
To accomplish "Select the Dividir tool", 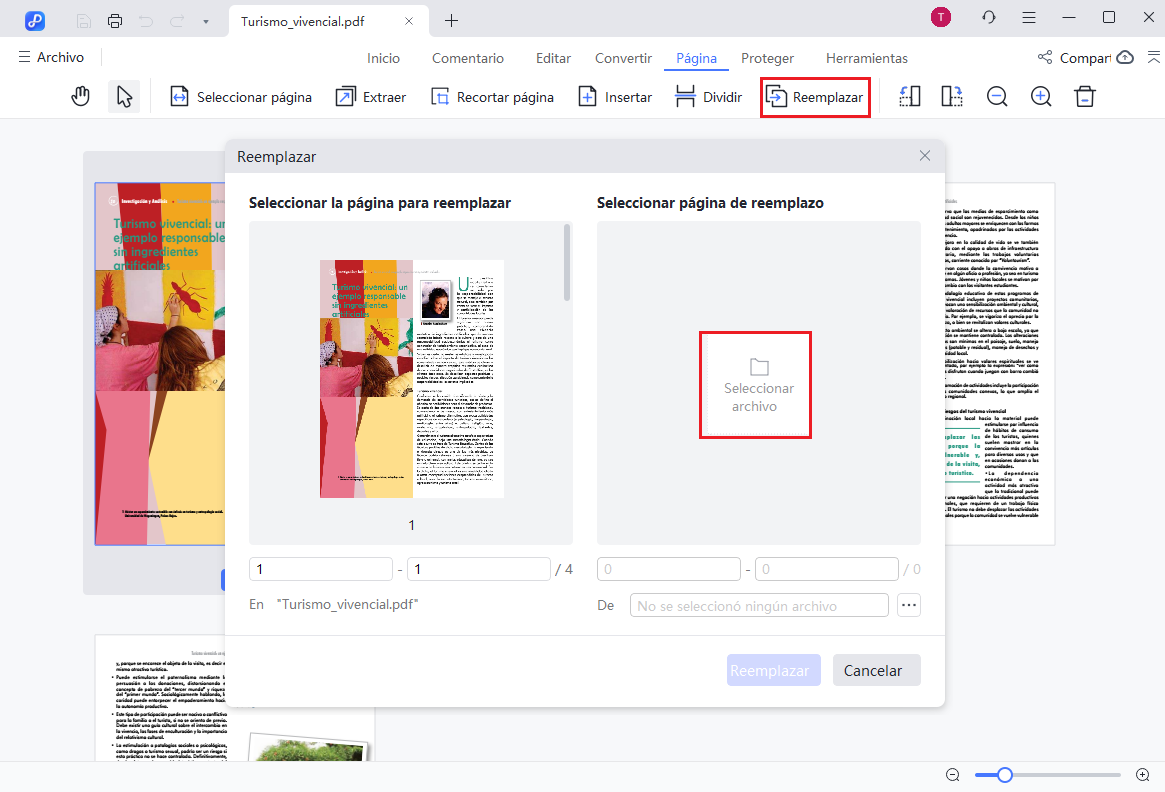I will [x=708, y=97].
